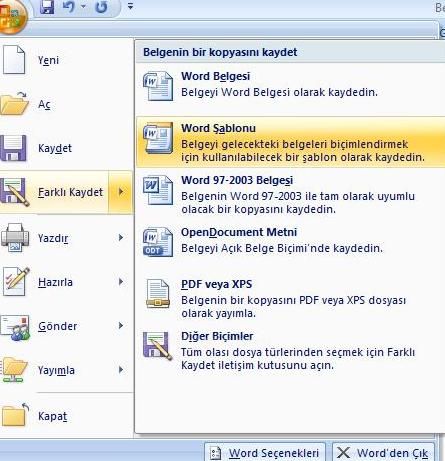
Task: Click Word'den Çık exit button
Action: coord(383,452)
